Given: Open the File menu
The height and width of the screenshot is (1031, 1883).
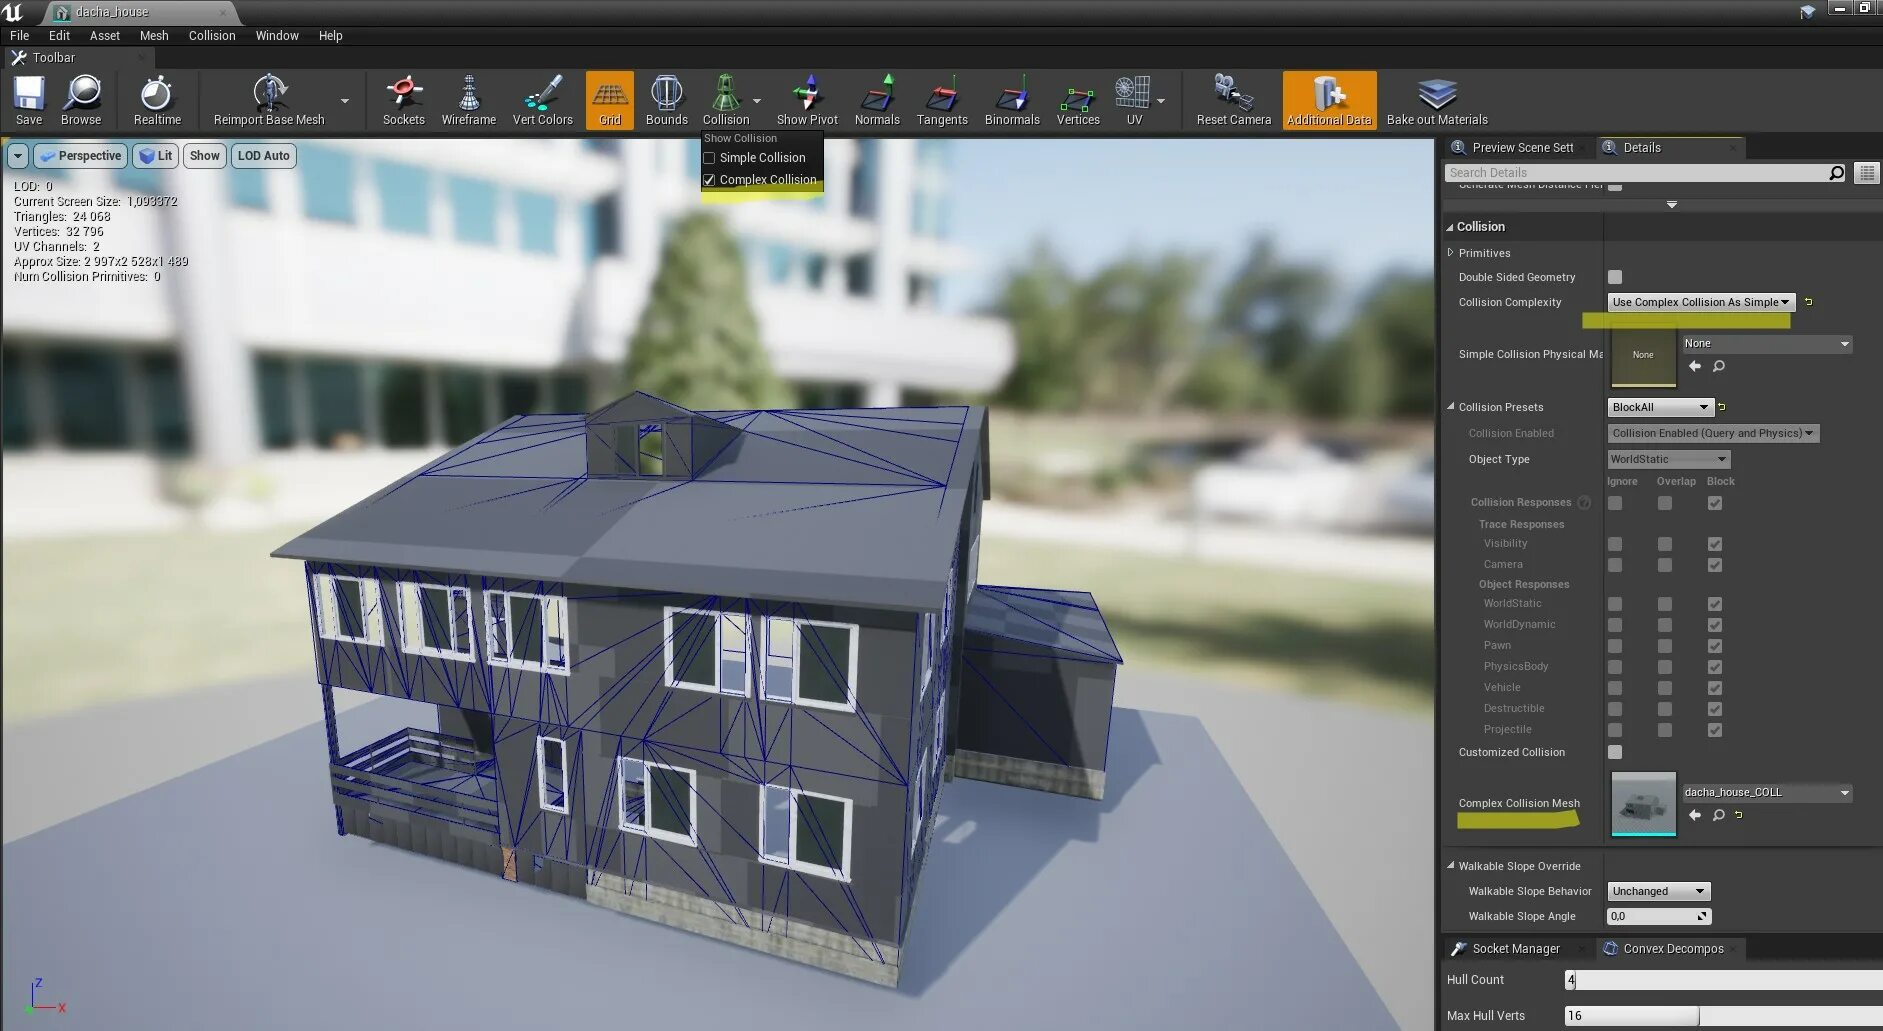Looking at the screenshot, I should (x=20, y=36).
